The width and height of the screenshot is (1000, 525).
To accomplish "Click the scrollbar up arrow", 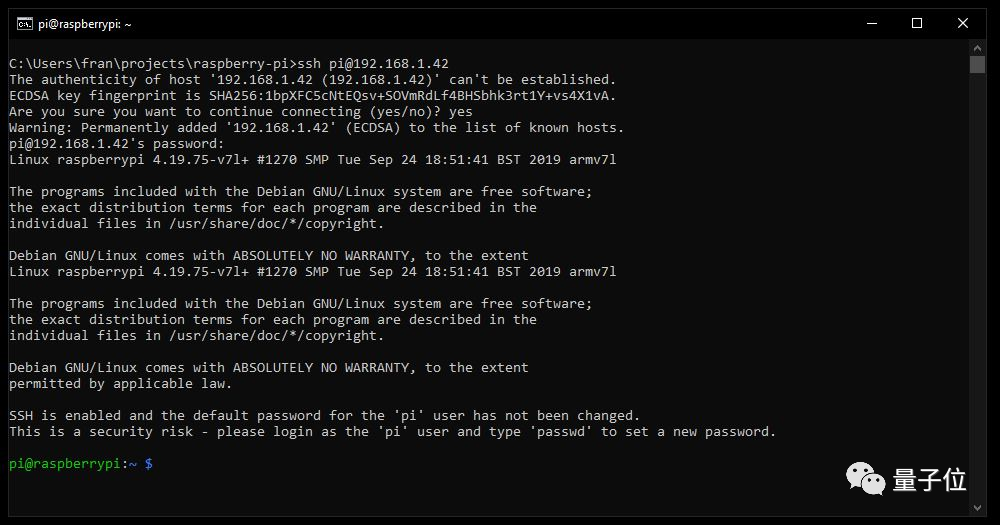I will (977, 49).
